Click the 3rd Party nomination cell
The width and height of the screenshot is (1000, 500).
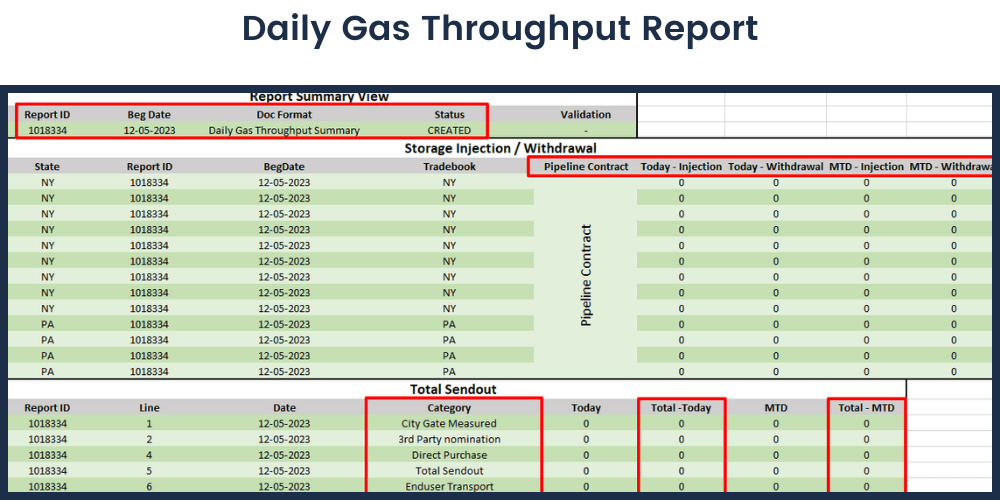click(449, 439)
